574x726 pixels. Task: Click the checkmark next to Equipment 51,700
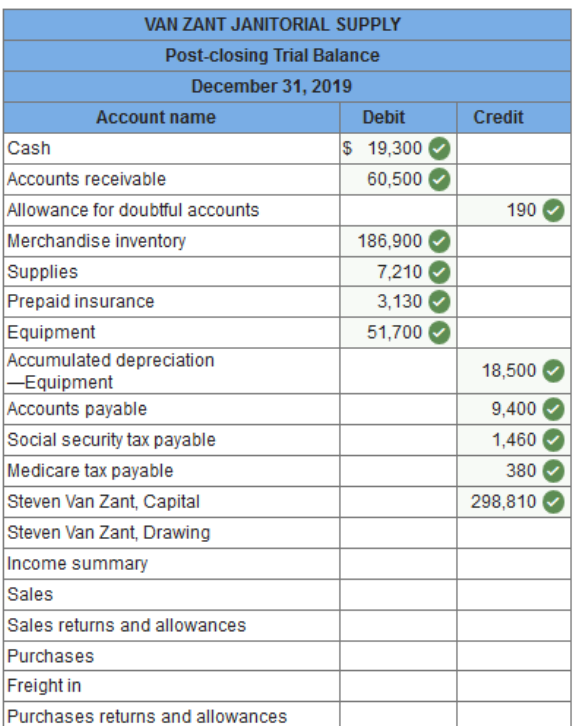pos(439,333)
